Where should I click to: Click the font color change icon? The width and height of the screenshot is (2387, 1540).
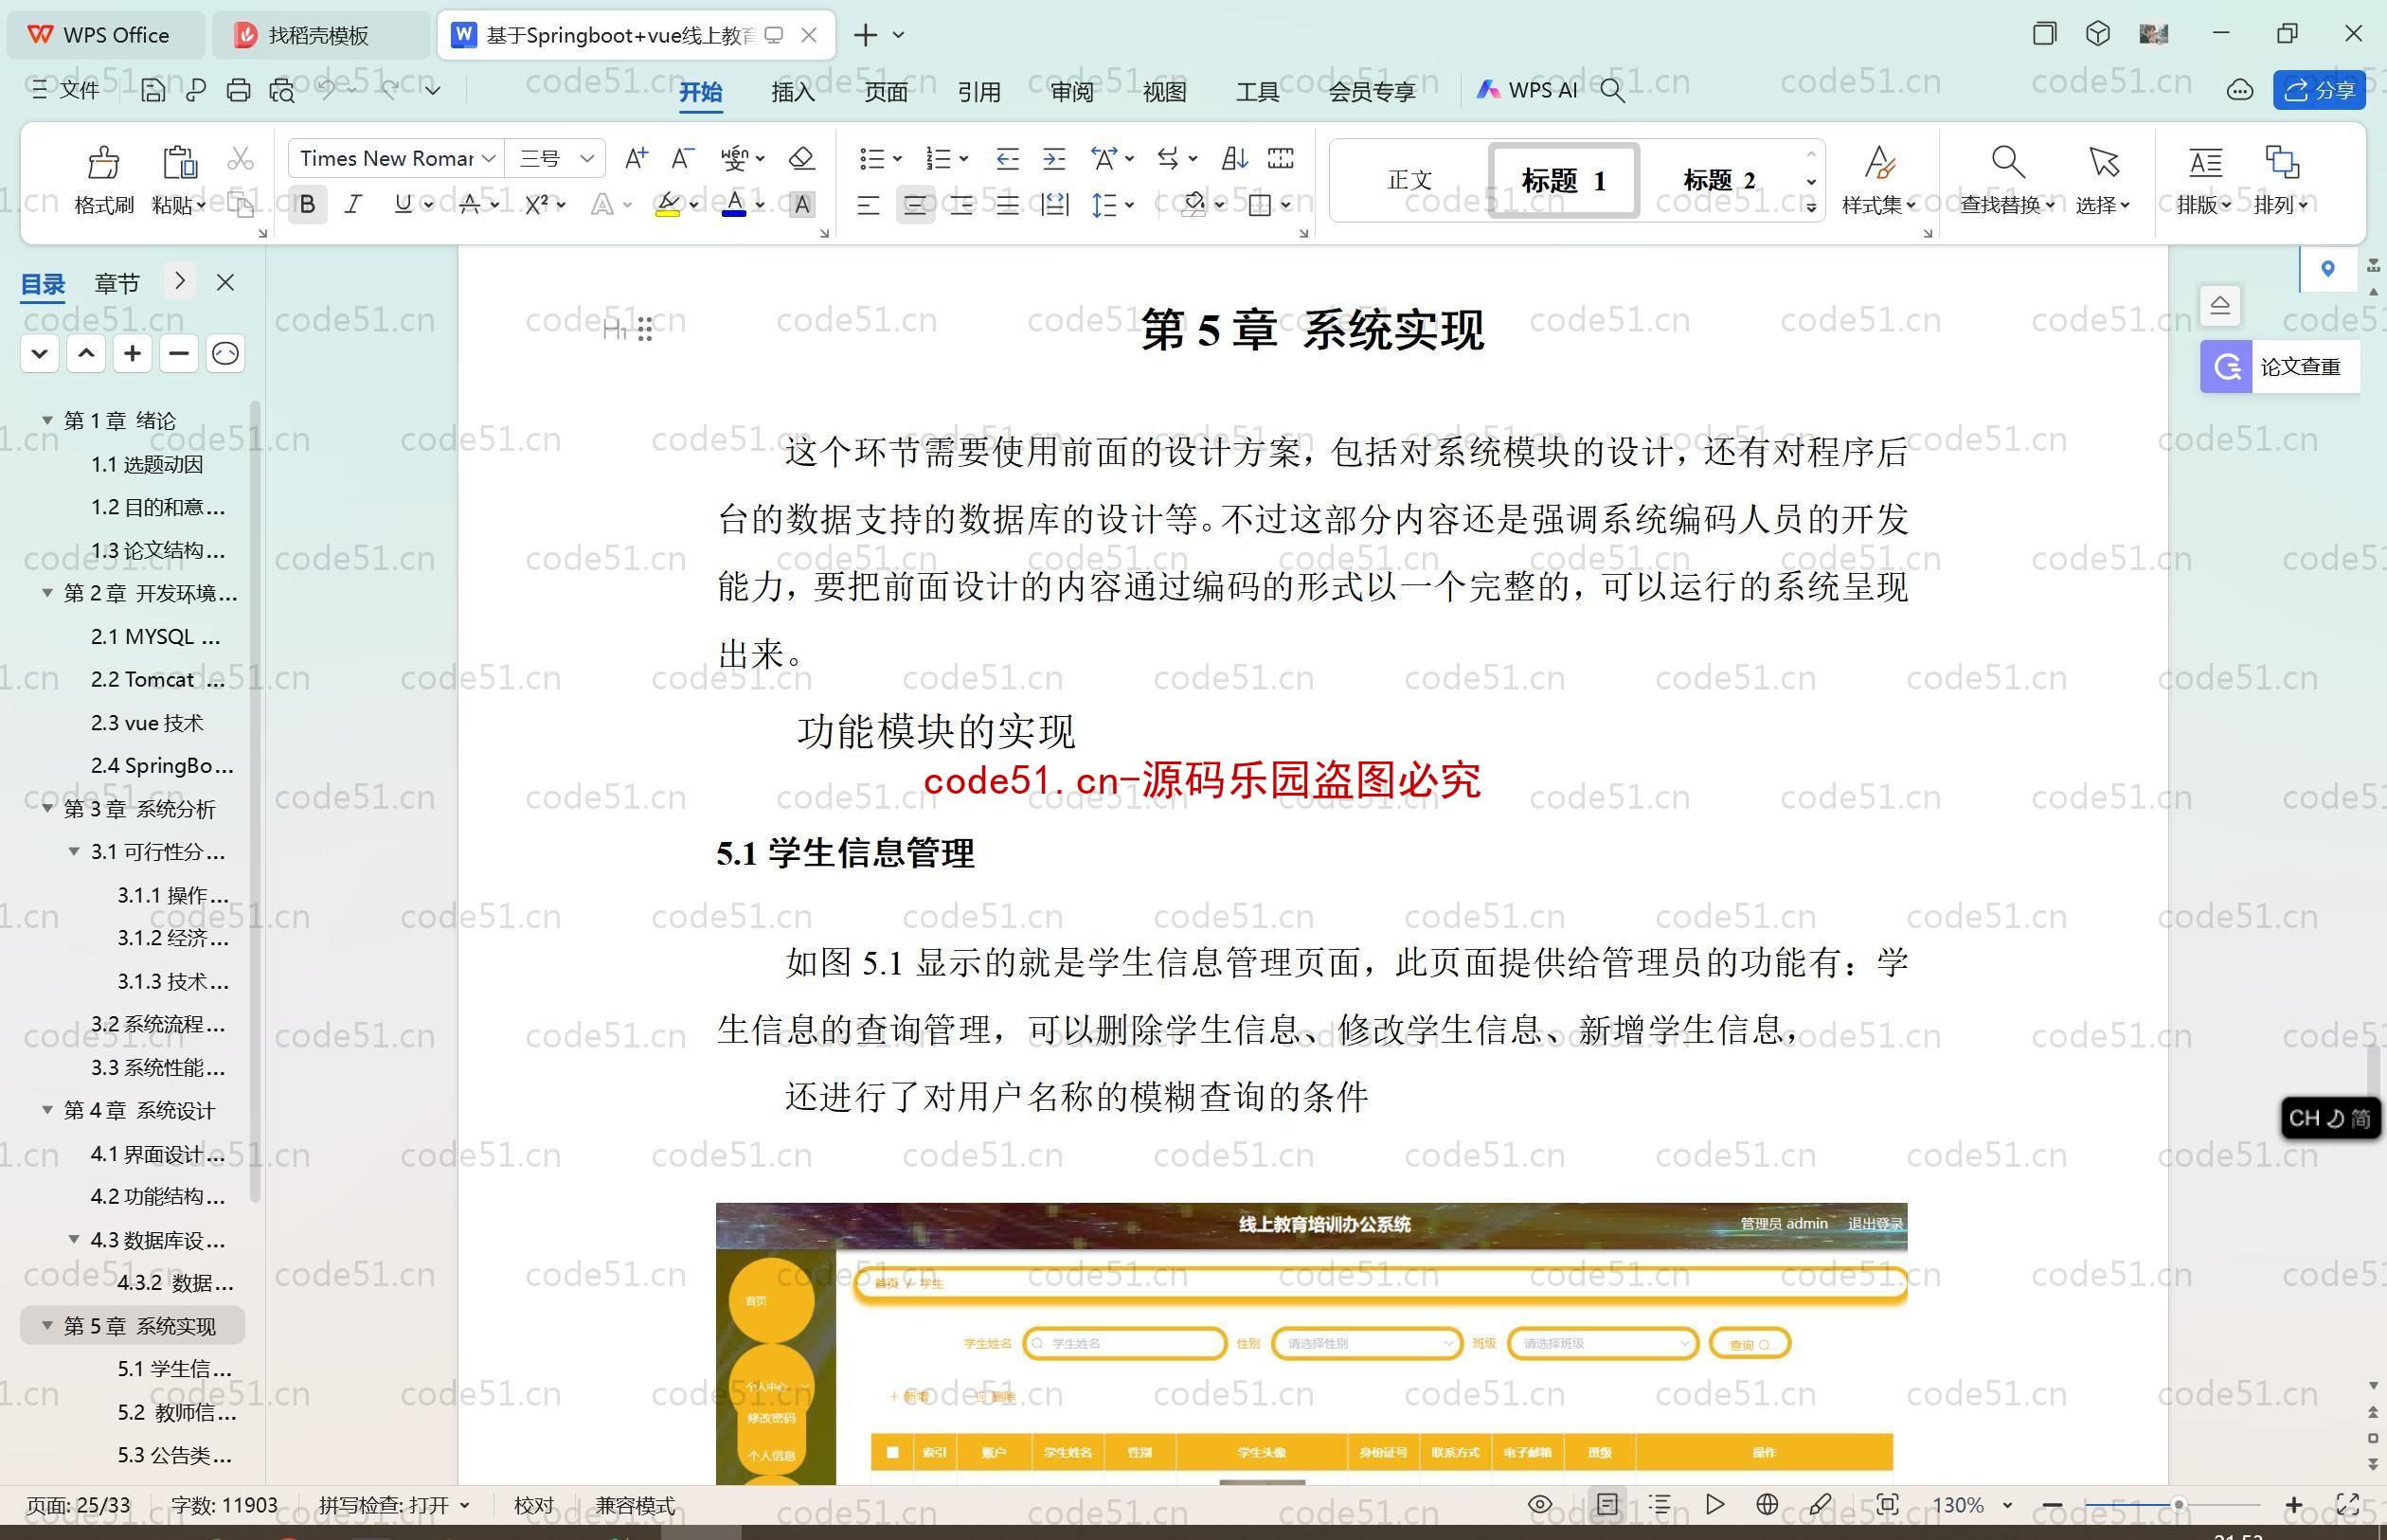tap(732, 206)
